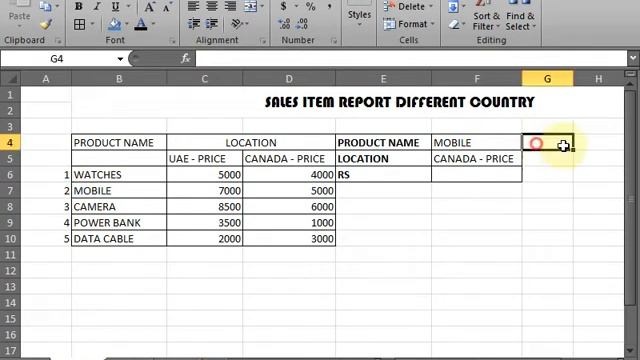Open Alignment dialog launcher
This screenshot has width=640, height=360.
[262, 40]
